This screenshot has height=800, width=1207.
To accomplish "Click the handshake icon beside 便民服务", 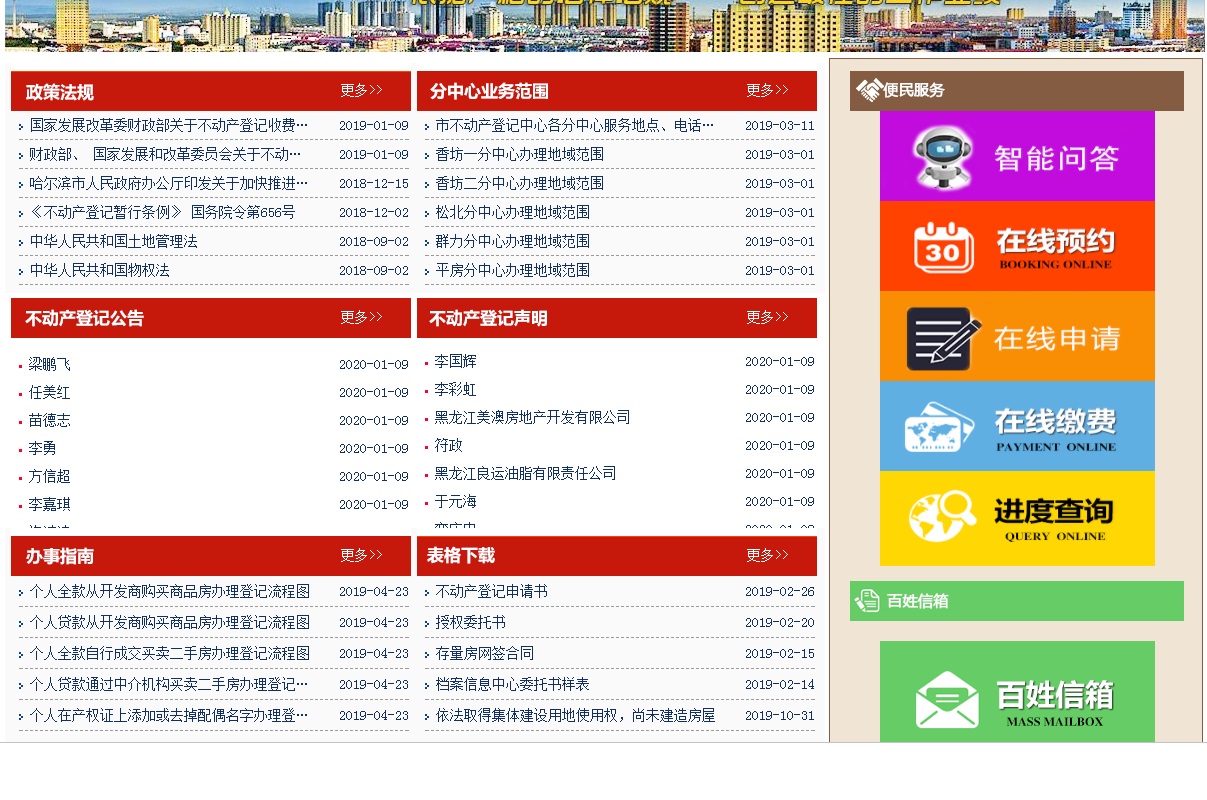I will pyautogui.click(x=869, y=90).
